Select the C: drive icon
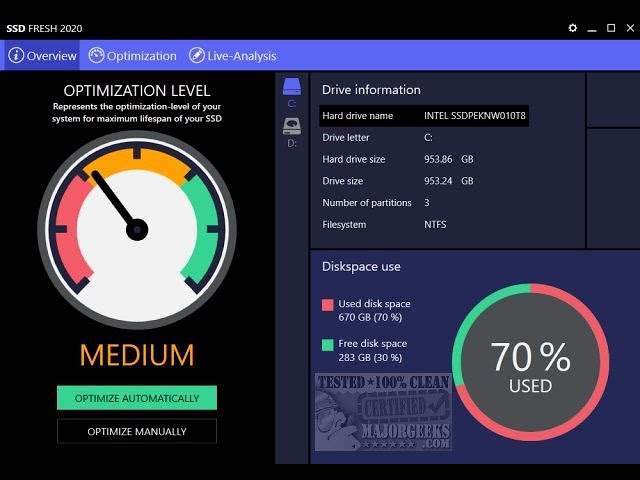The height and width of the screenshot is (480, 640). pyautogui.click(x=292, y=87)
